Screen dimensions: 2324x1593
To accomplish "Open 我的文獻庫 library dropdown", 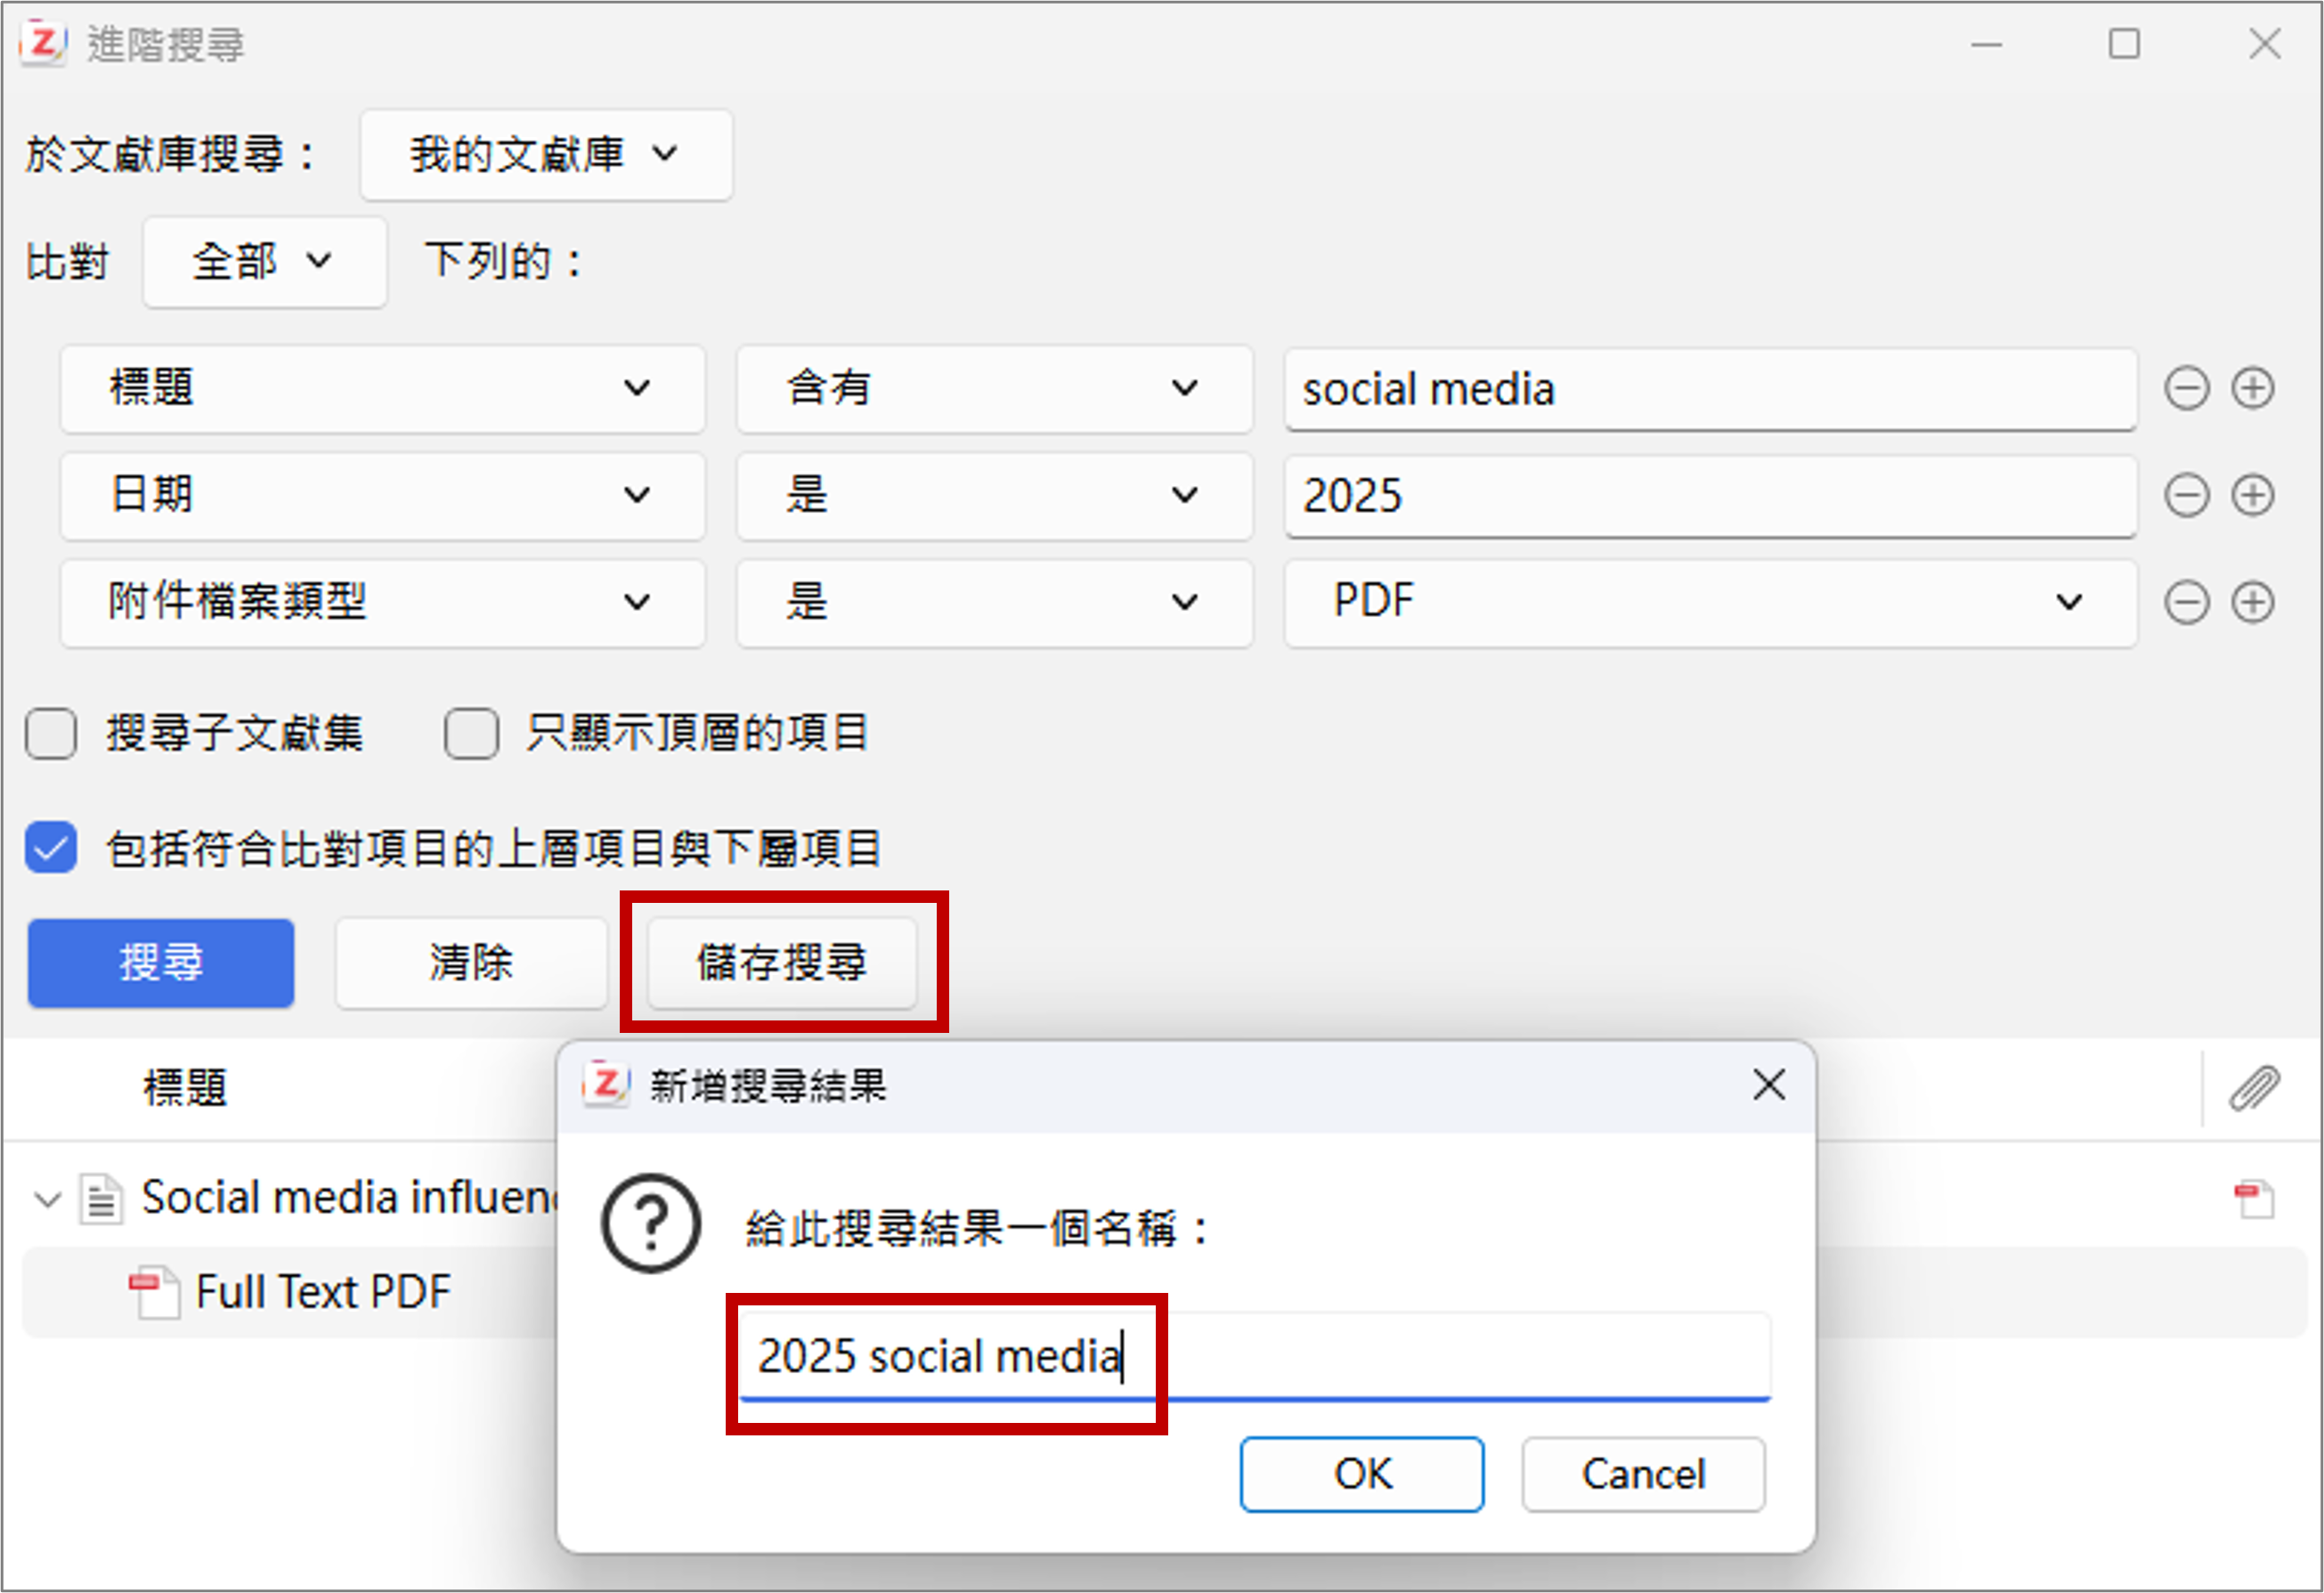I will [545, 155].
